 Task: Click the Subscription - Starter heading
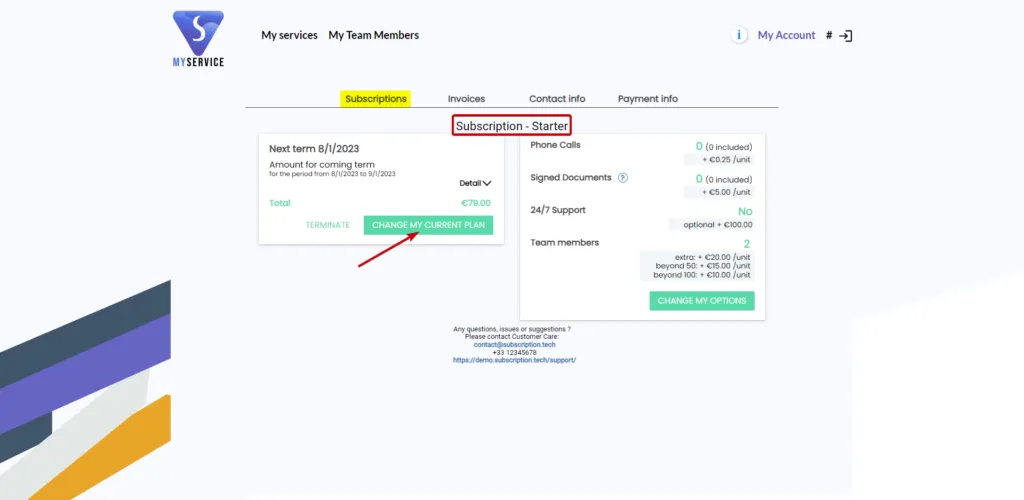point(512,126)
